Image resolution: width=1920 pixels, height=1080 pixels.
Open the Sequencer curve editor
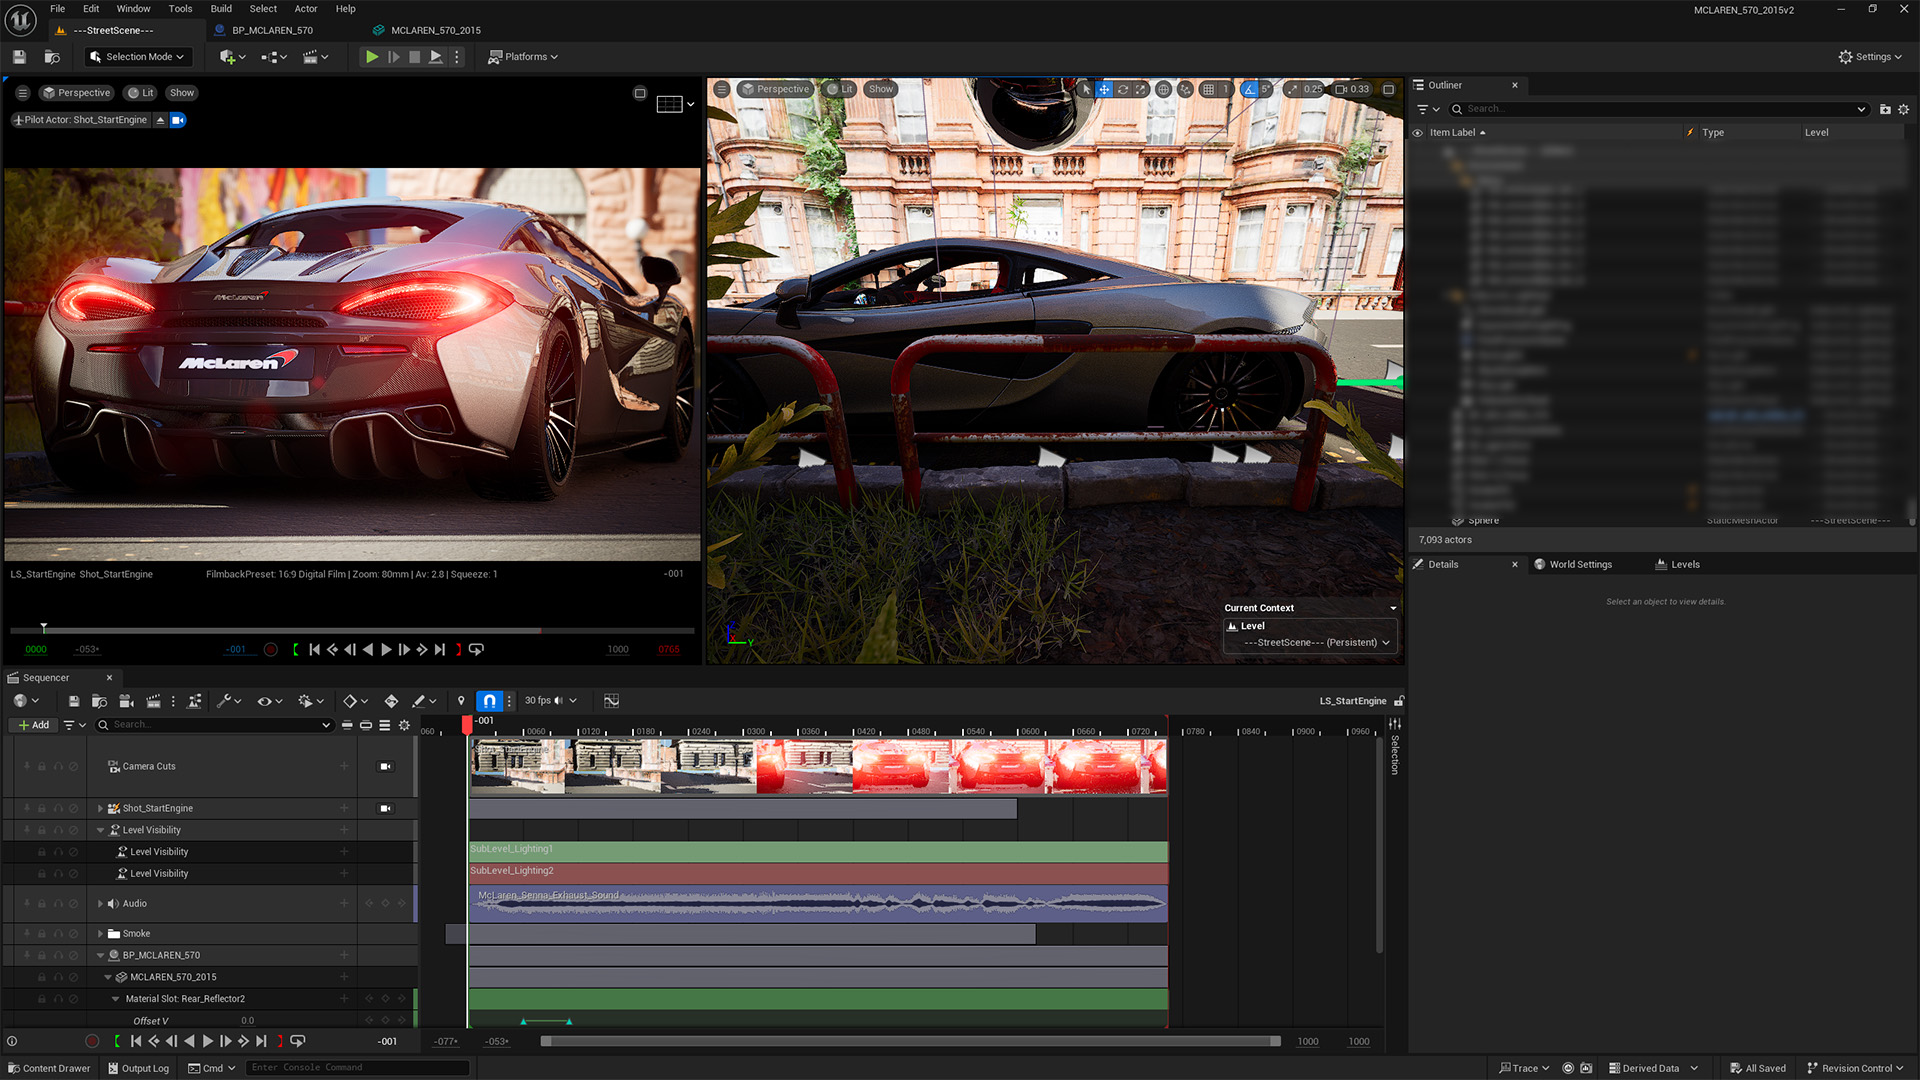pos(611,701)
